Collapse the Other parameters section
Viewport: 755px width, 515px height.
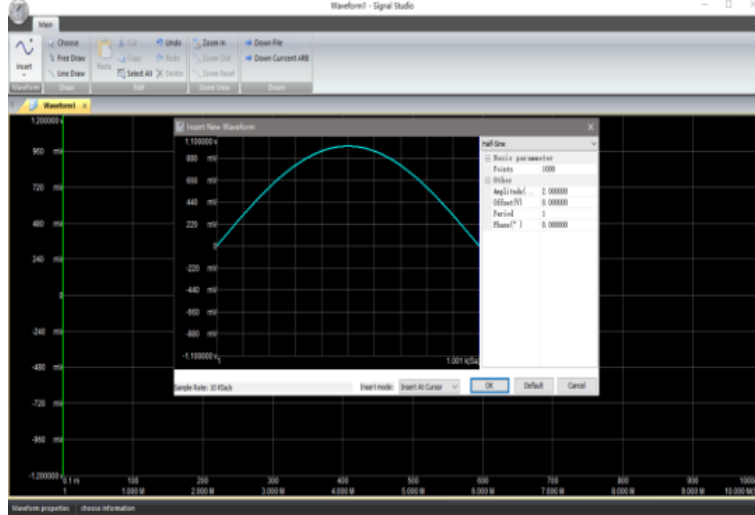point(487,180)
